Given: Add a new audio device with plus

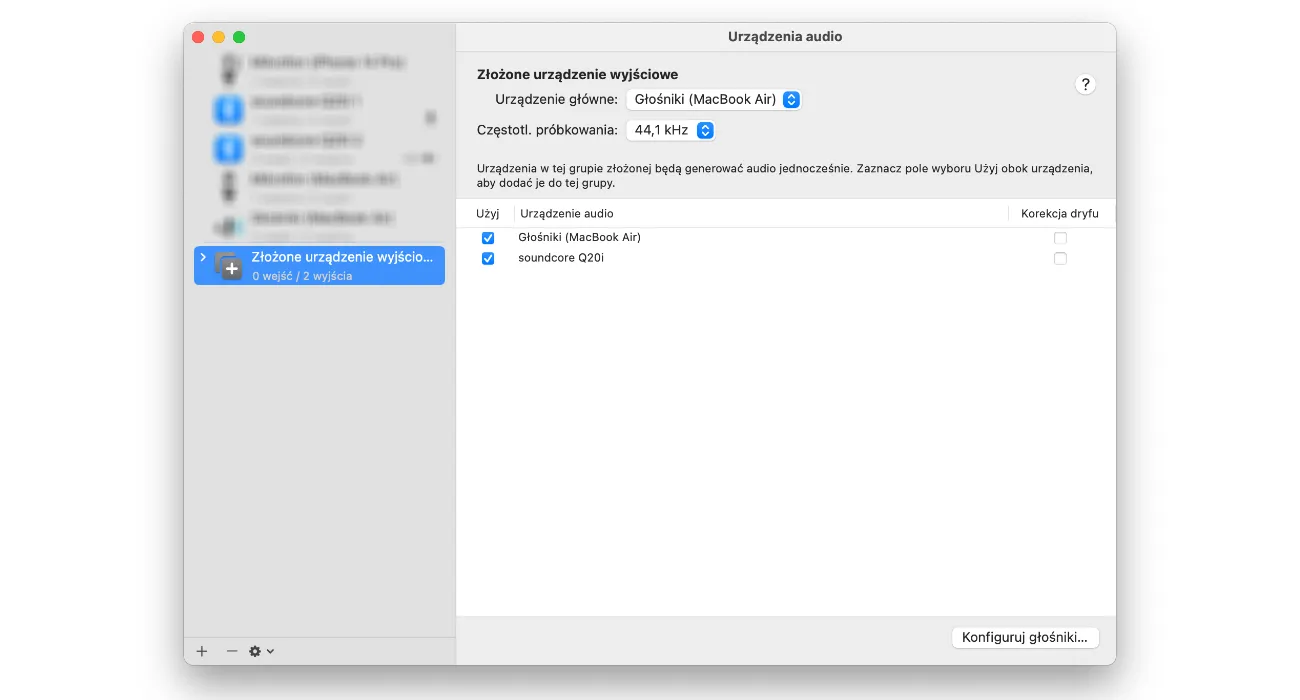Looking at the screenshot, I should [202, 651].
